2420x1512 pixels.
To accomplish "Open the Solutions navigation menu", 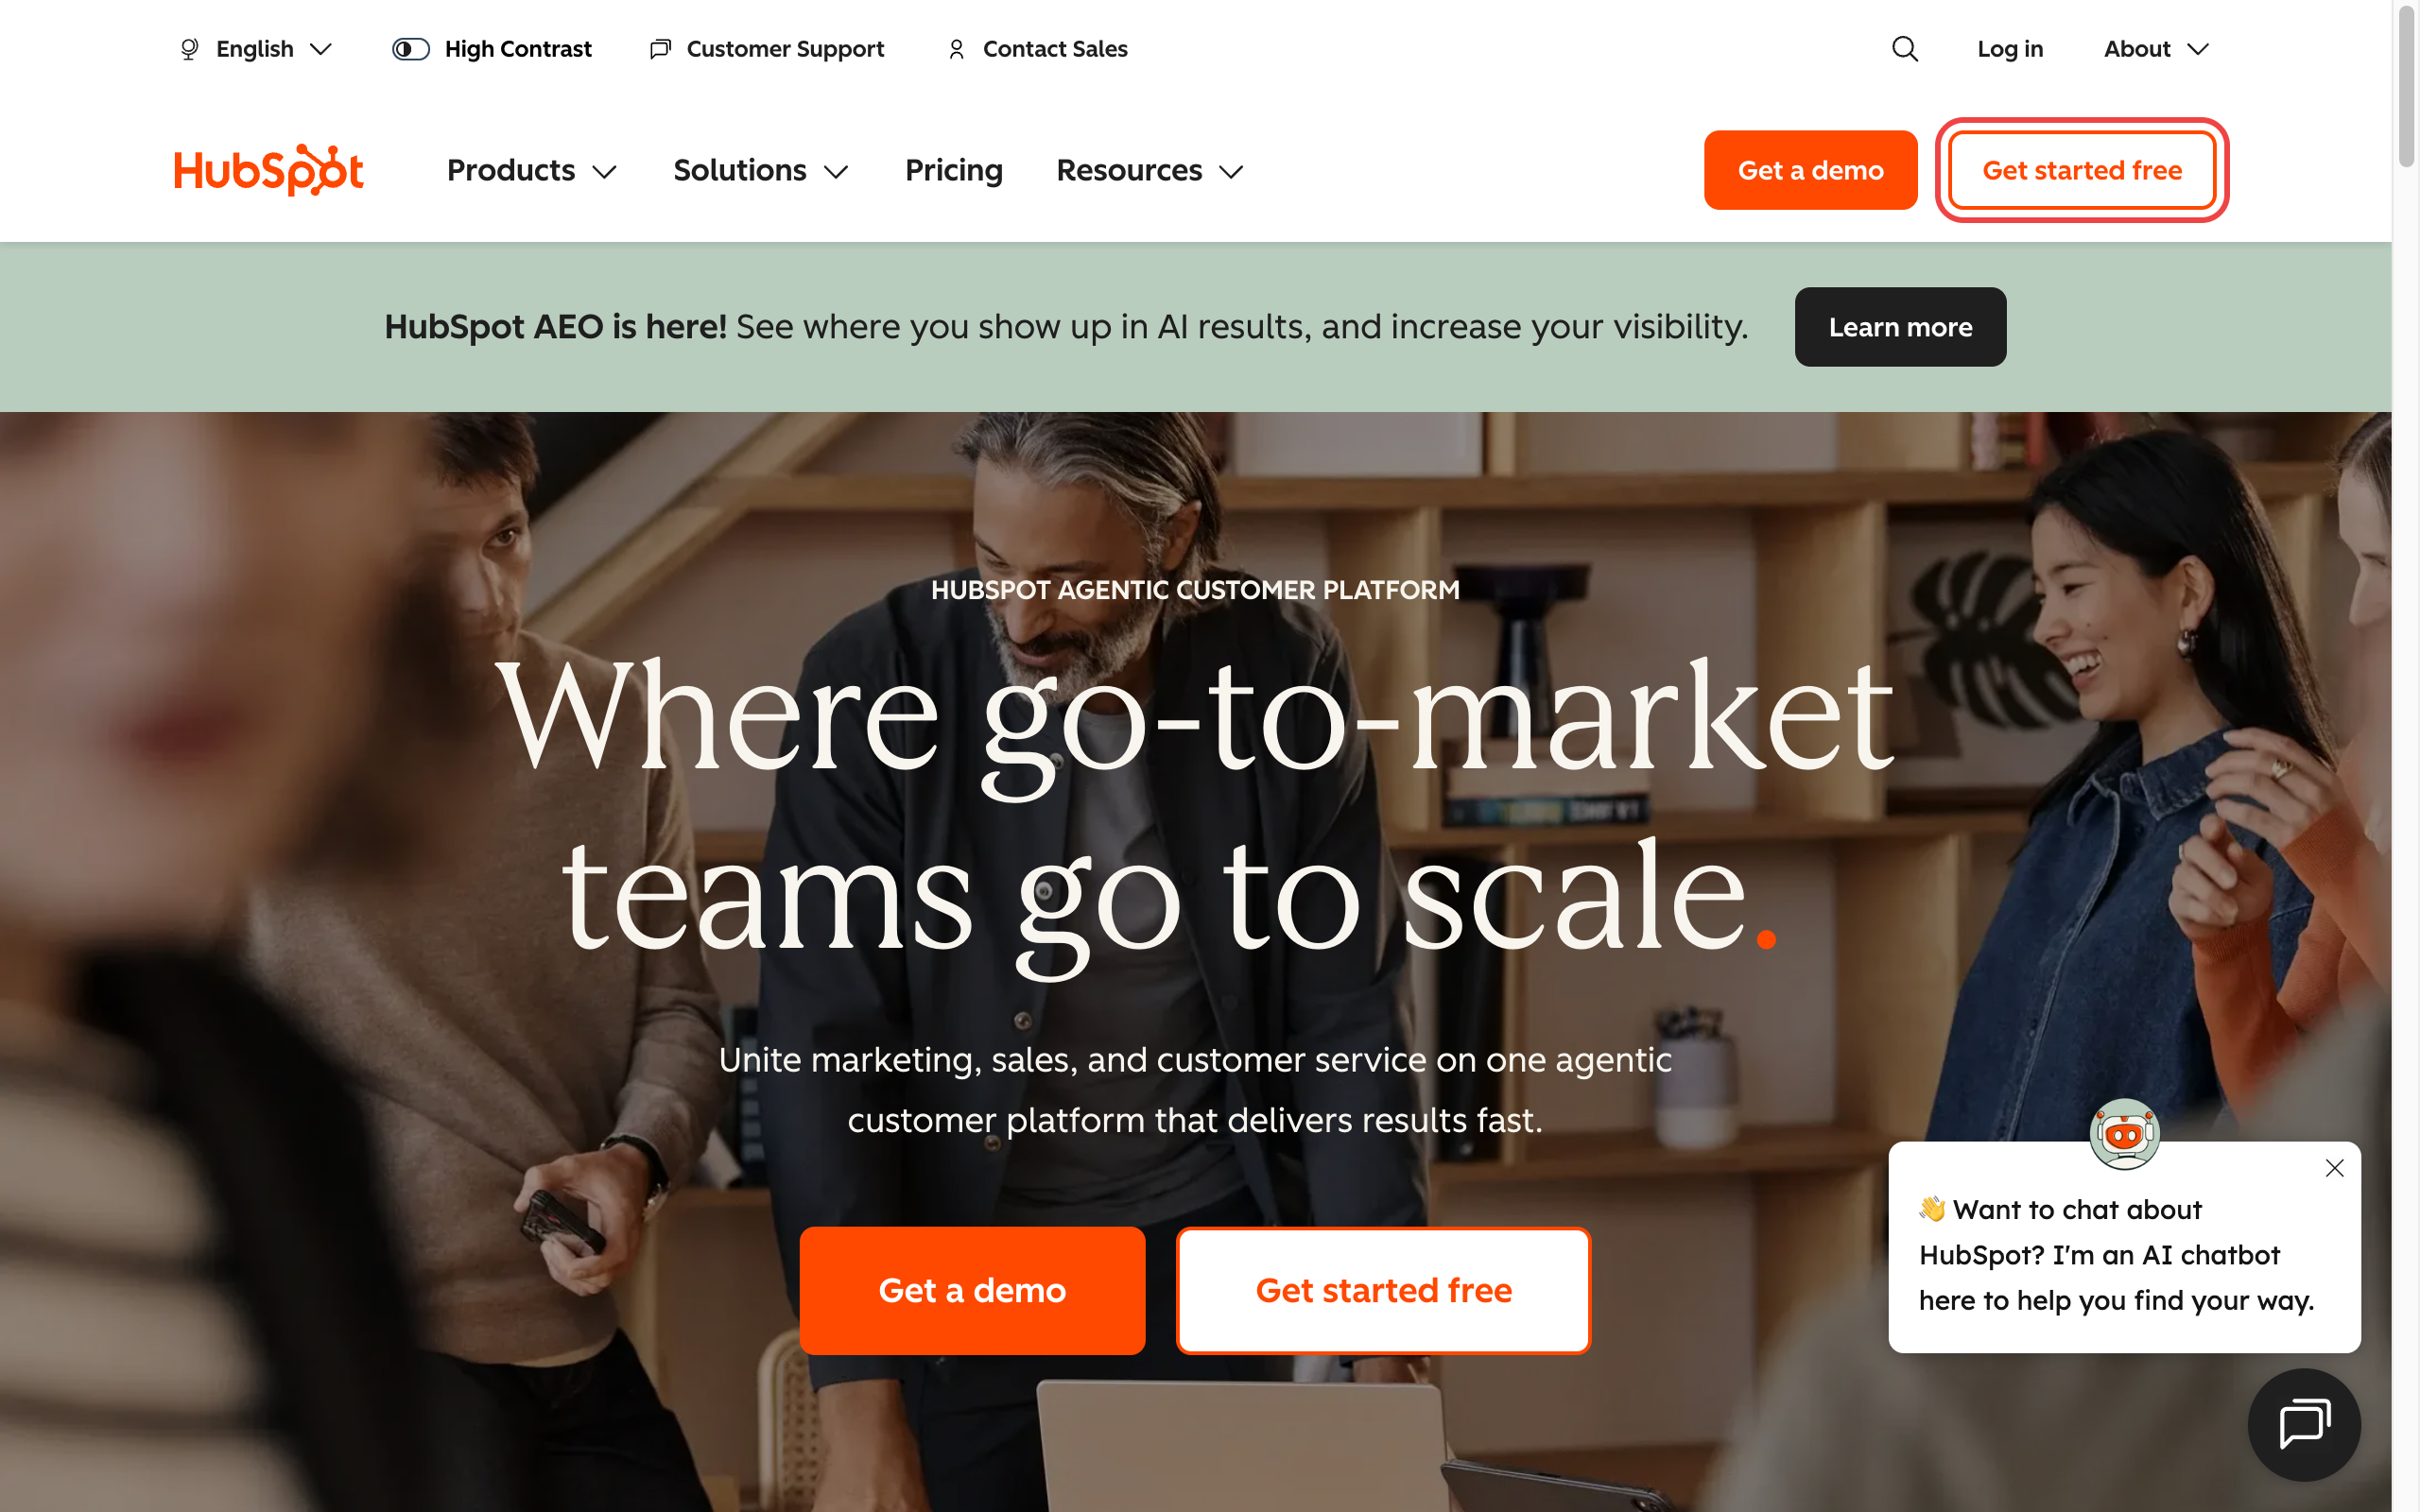I will click(761, 171).
